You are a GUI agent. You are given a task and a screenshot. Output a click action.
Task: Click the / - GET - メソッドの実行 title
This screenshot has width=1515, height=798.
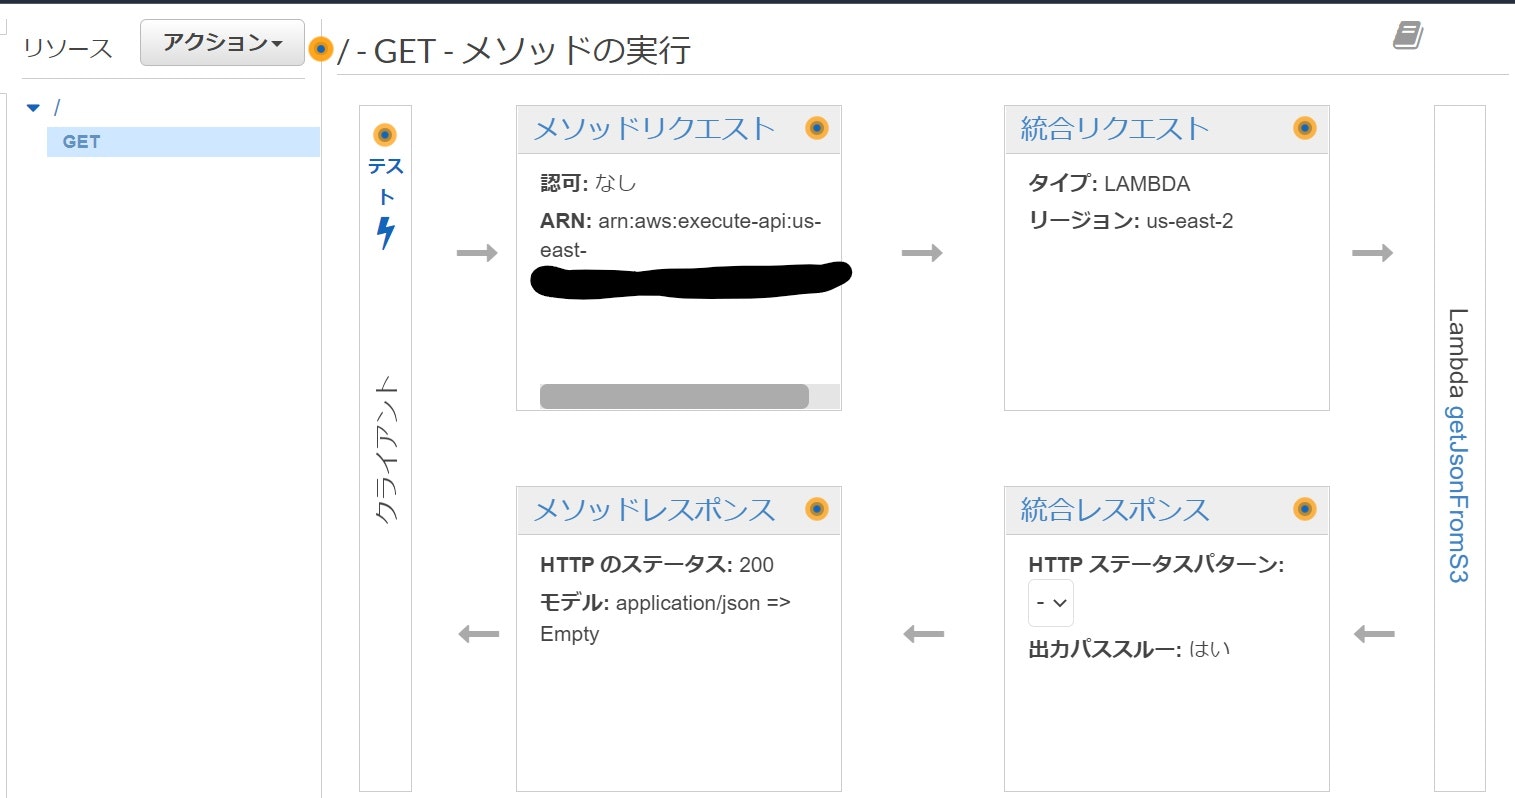514,50
